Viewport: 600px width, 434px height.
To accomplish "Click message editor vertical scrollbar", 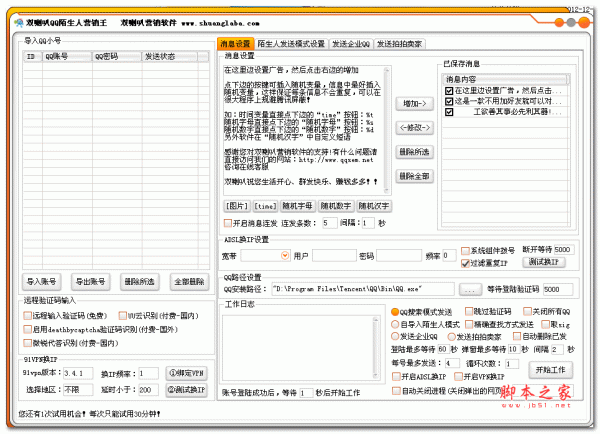I will [x=386, y=130].
